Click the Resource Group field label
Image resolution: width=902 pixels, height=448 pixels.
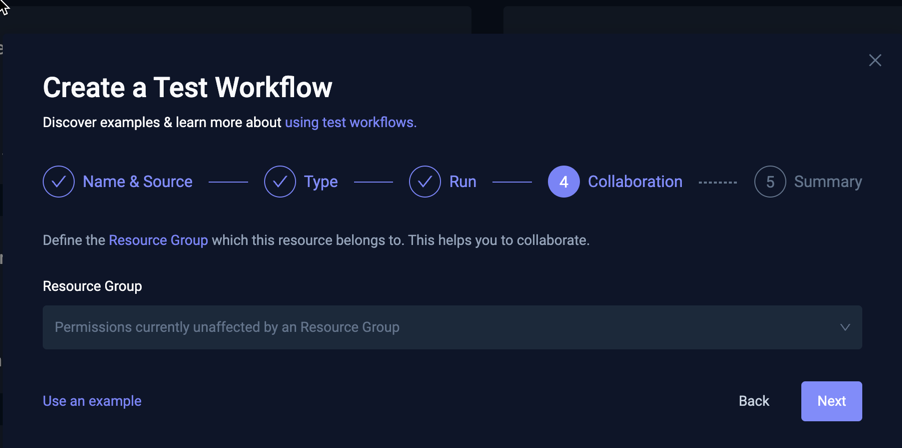[92, 286]
